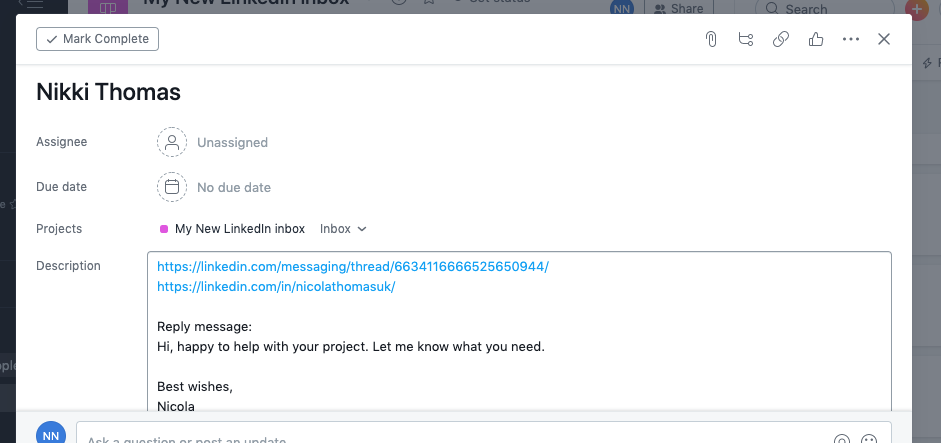
Task: Click the Share button in the background header
Action: tap(678, 8)
